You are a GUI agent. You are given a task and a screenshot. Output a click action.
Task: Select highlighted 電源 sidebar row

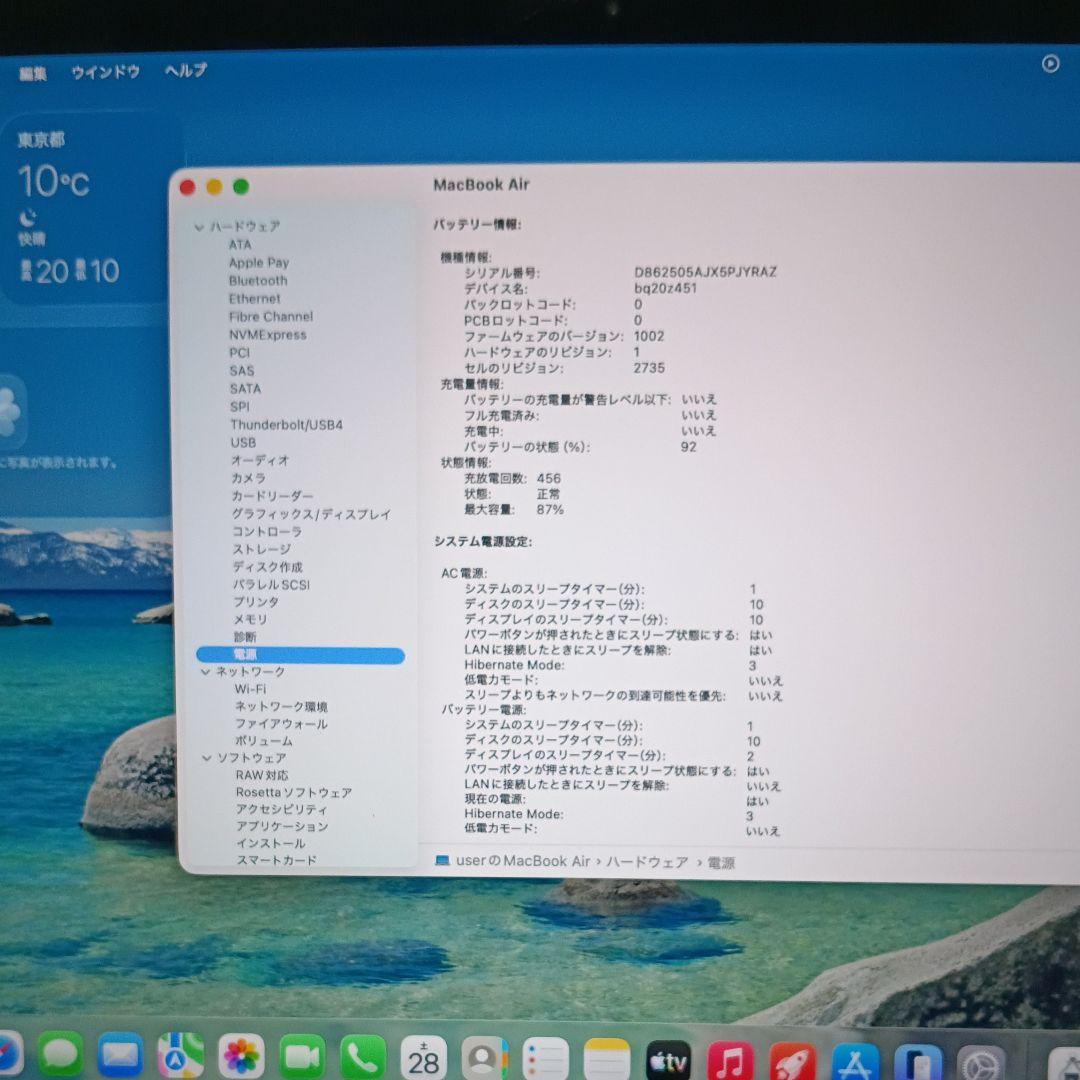300,654
